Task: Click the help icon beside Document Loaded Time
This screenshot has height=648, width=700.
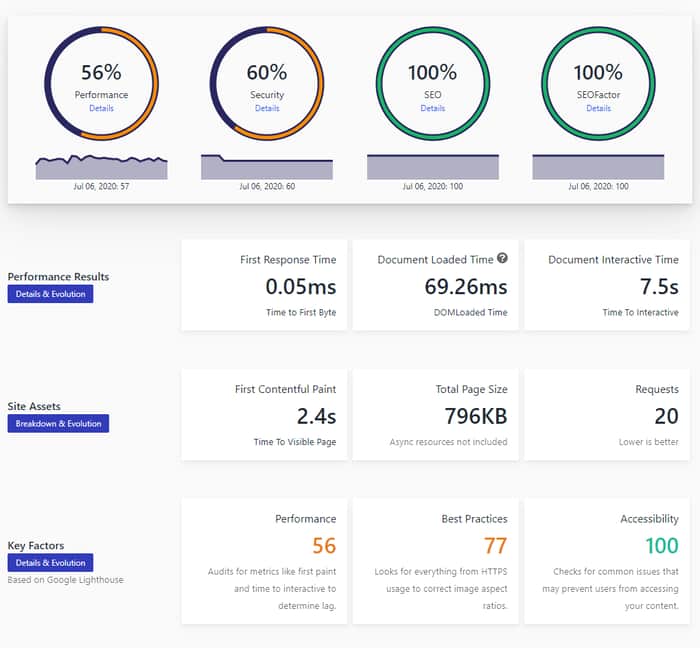Action: pos(502,258)
